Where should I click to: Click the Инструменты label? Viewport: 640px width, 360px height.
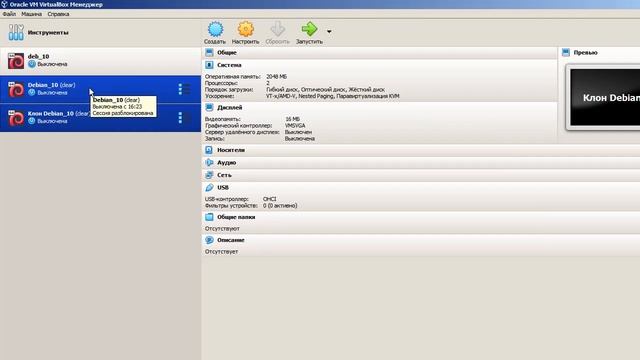[48, 32]
